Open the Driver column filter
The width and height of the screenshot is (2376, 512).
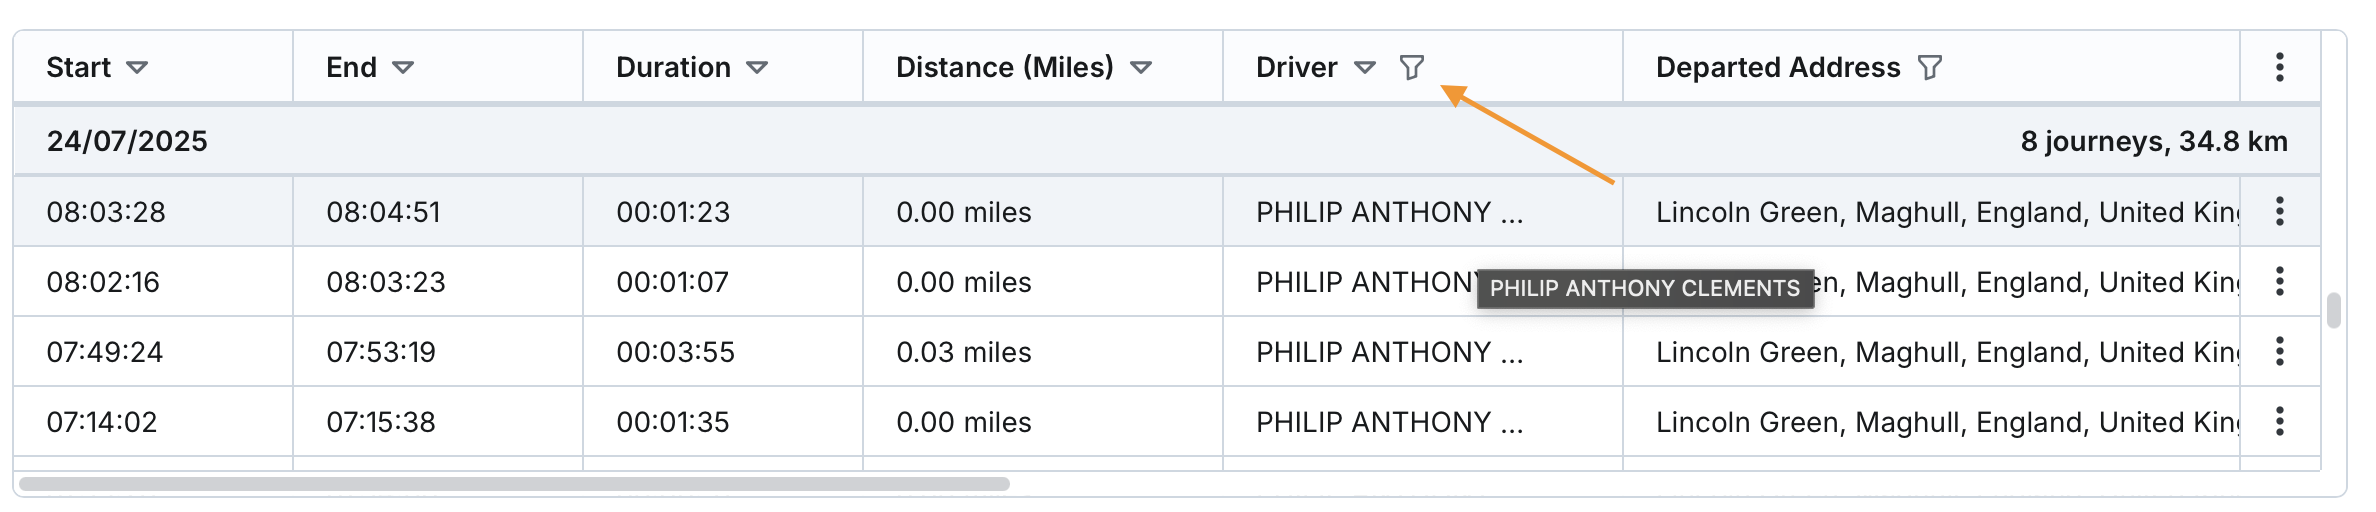pos(1411,68)
